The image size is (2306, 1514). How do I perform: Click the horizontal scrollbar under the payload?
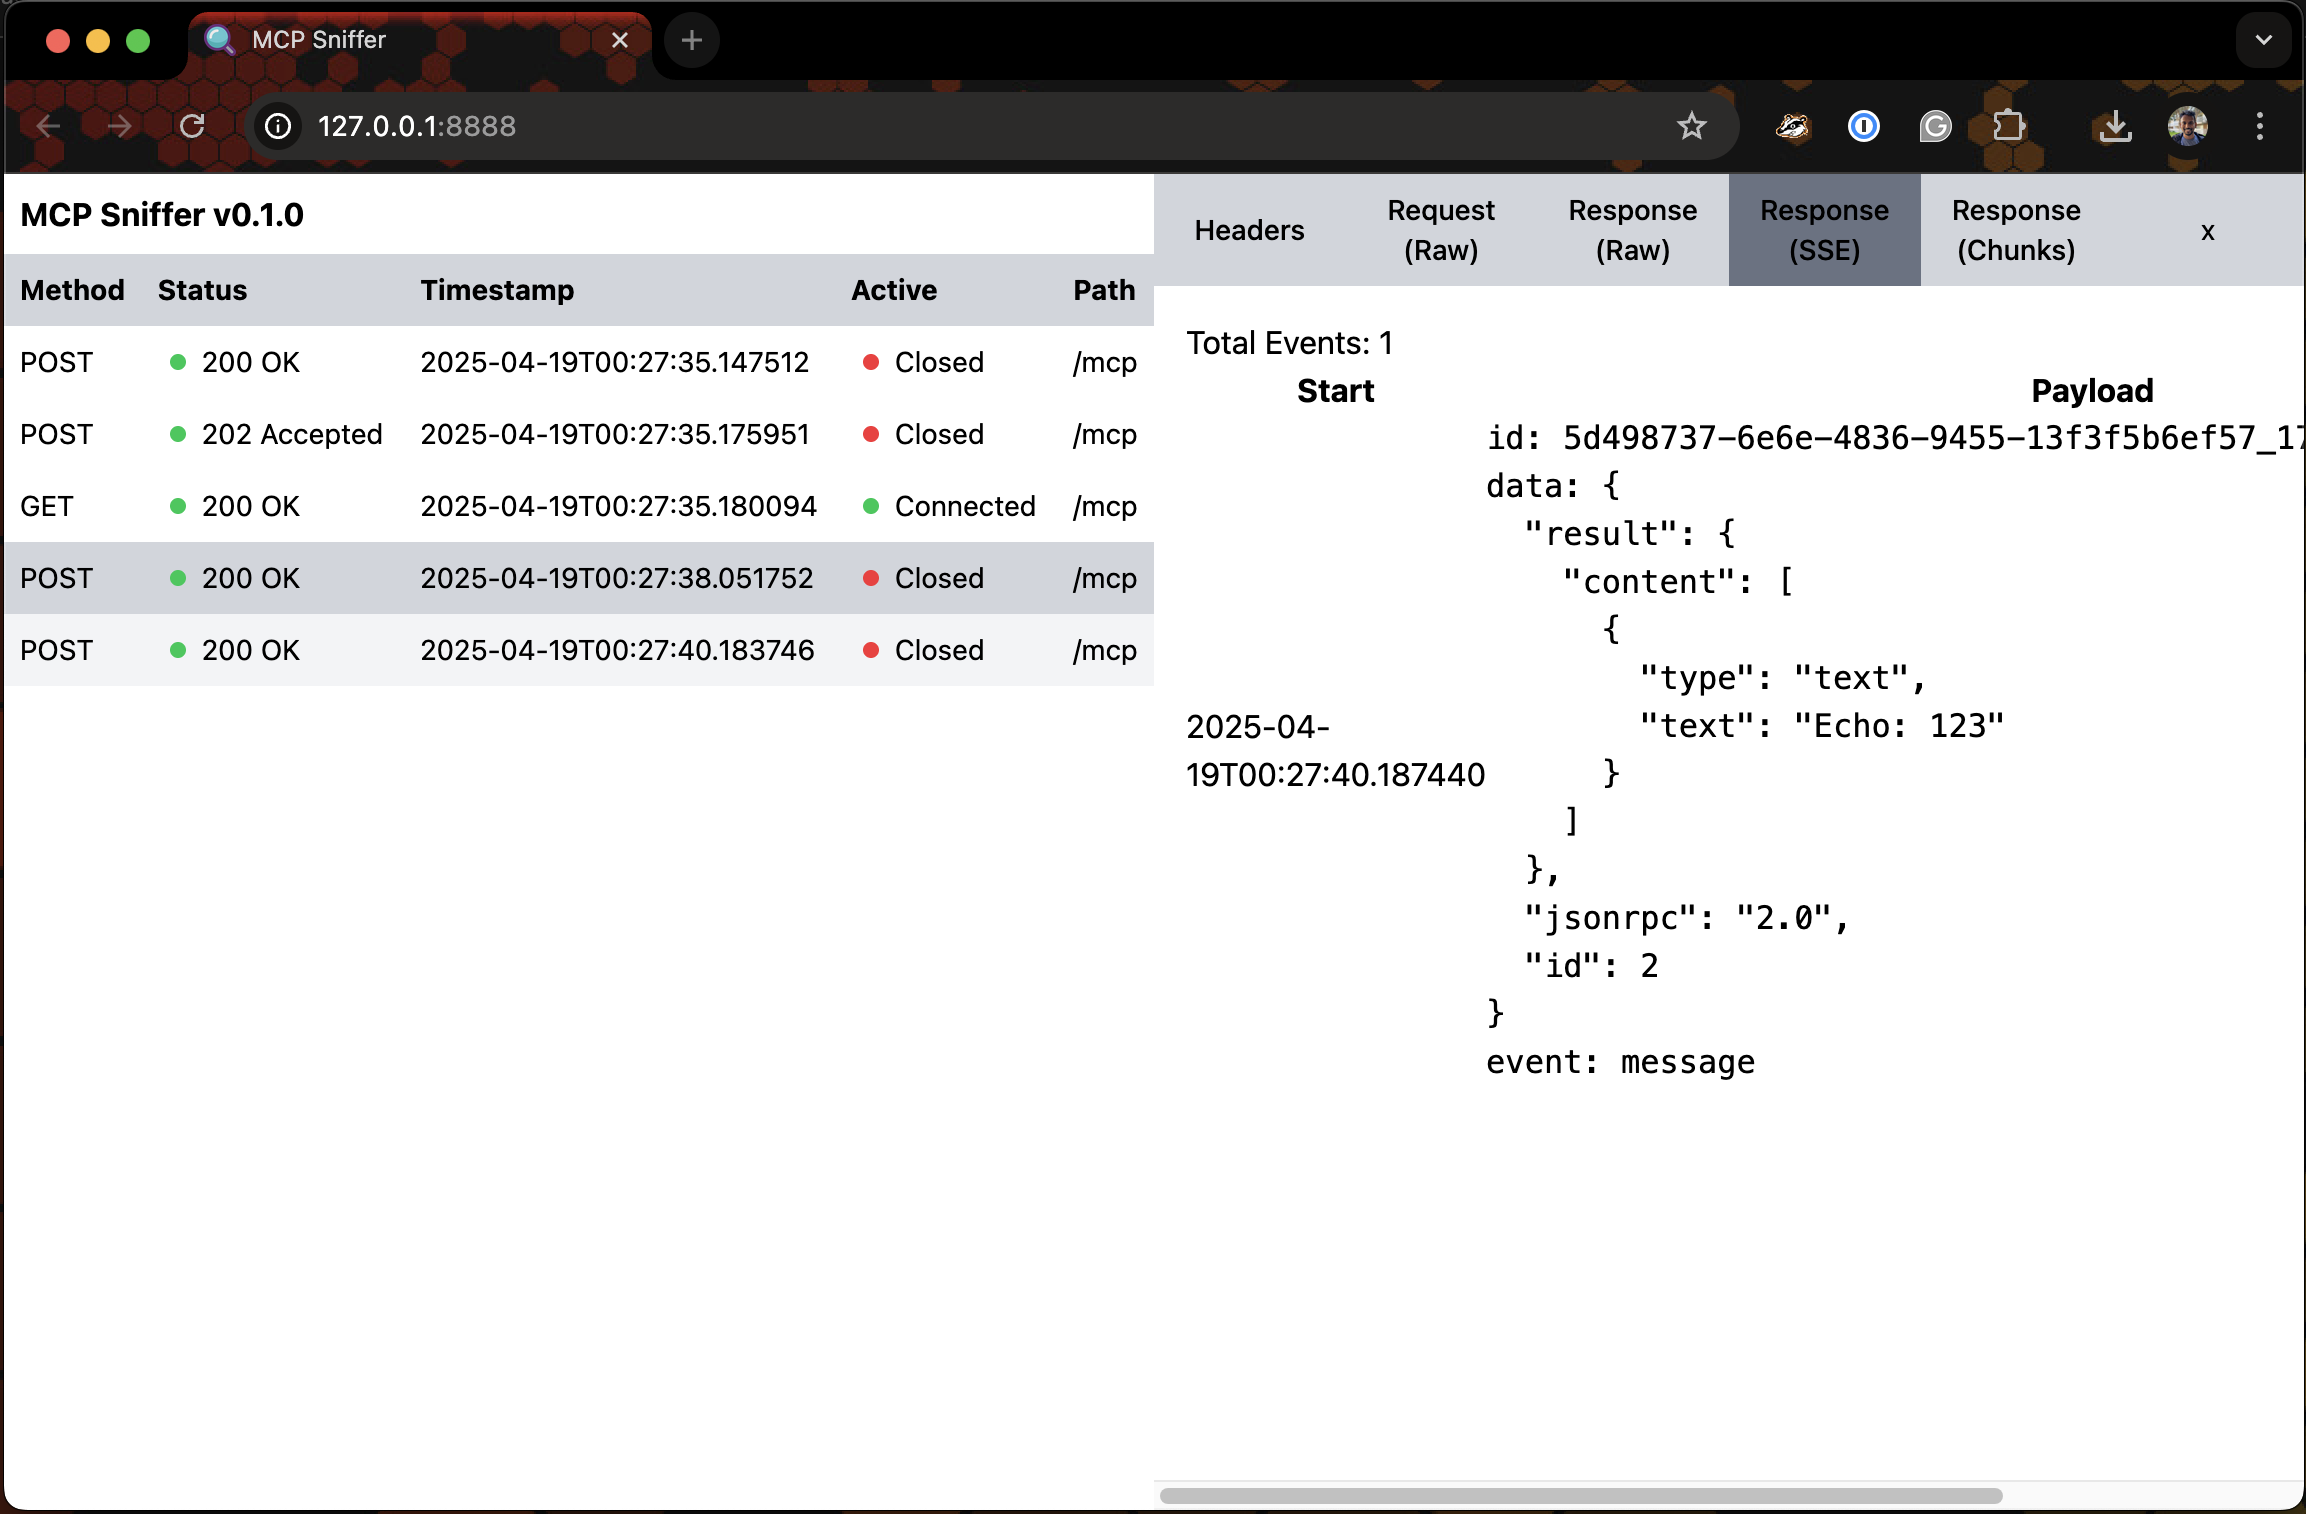pos(1580,1496)
